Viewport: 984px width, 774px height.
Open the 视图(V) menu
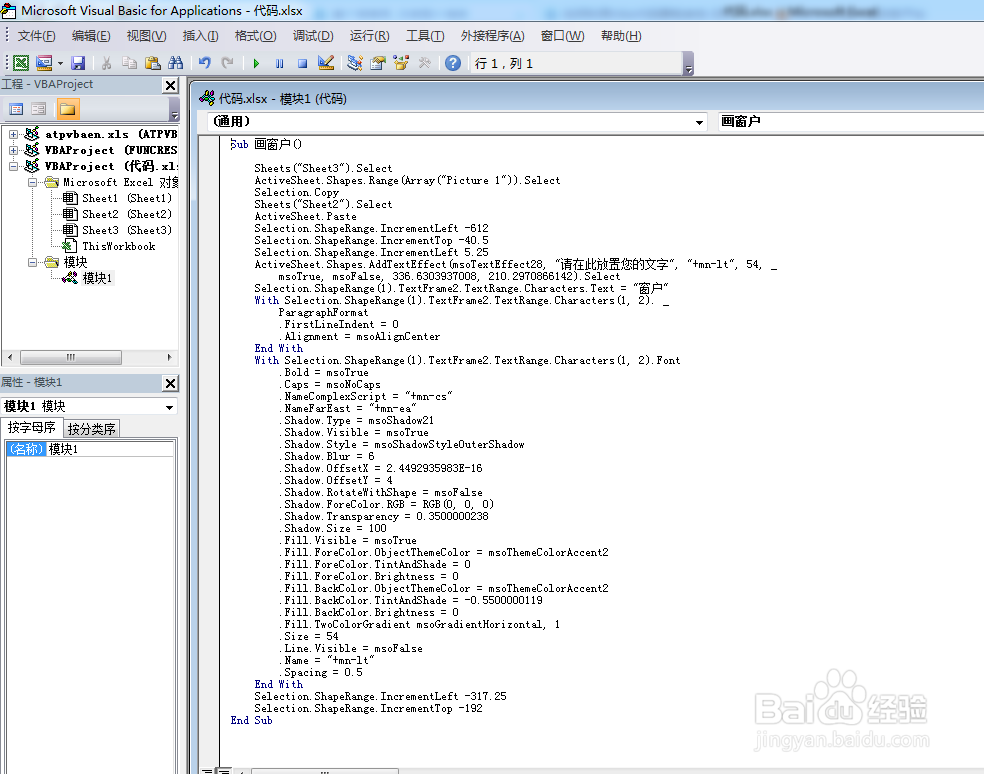[146, 36]
